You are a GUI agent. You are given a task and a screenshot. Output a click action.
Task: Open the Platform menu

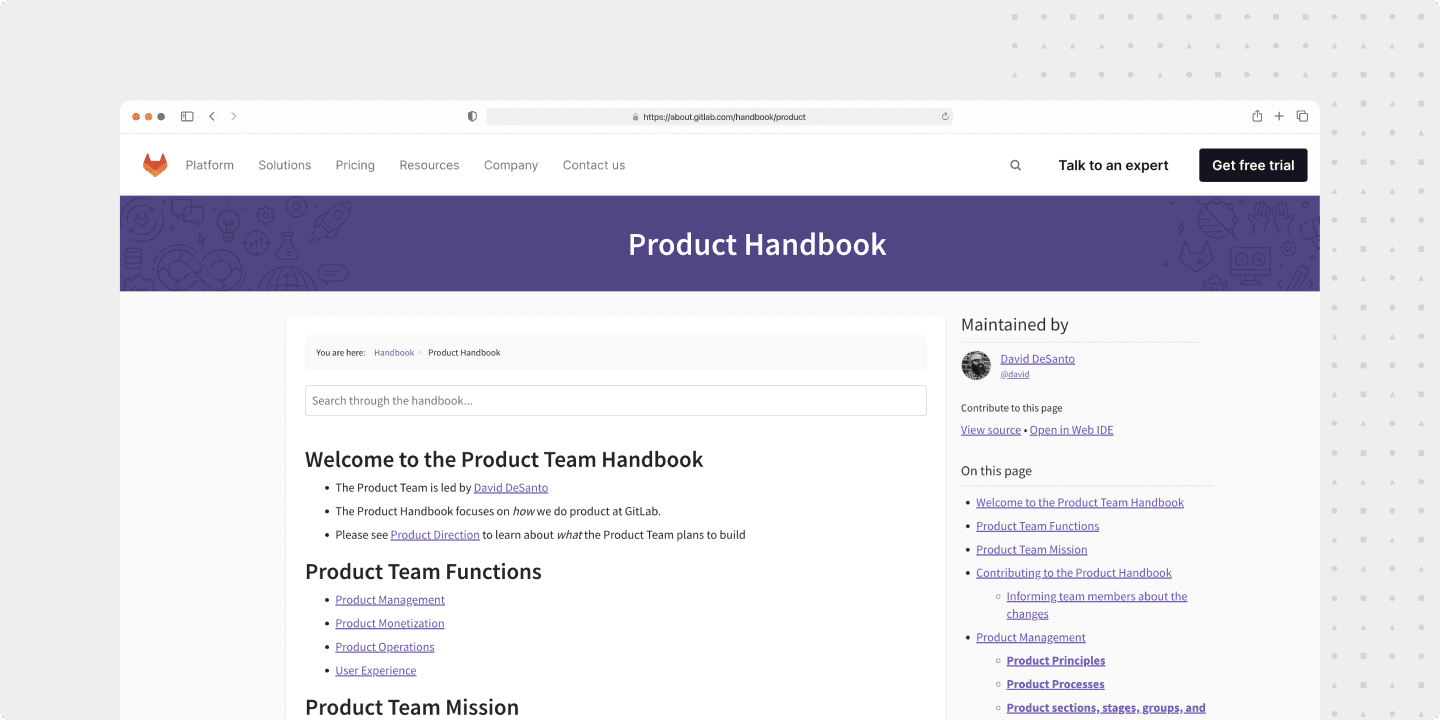[210, 165]
